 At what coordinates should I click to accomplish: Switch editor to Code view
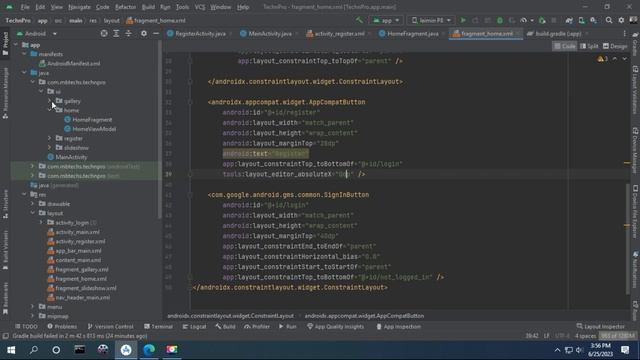tap(564, 46)
